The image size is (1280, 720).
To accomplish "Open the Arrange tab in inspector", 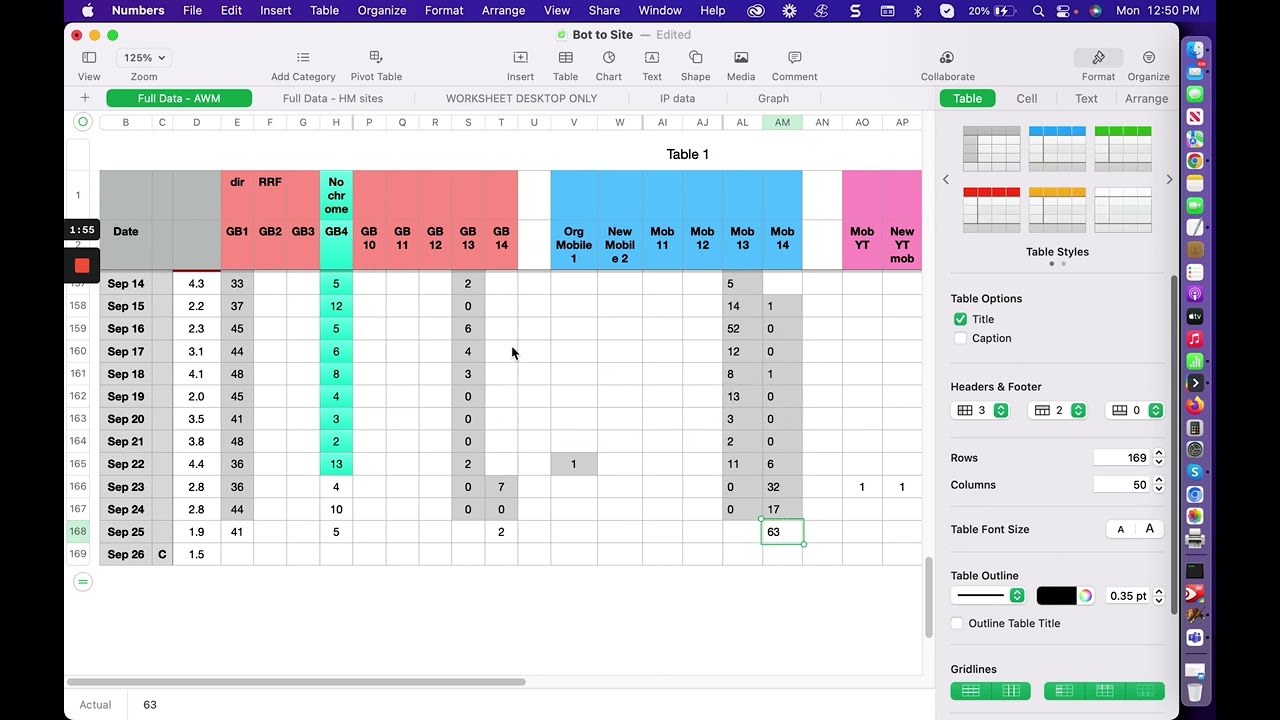I will (x=1146, y=98).
